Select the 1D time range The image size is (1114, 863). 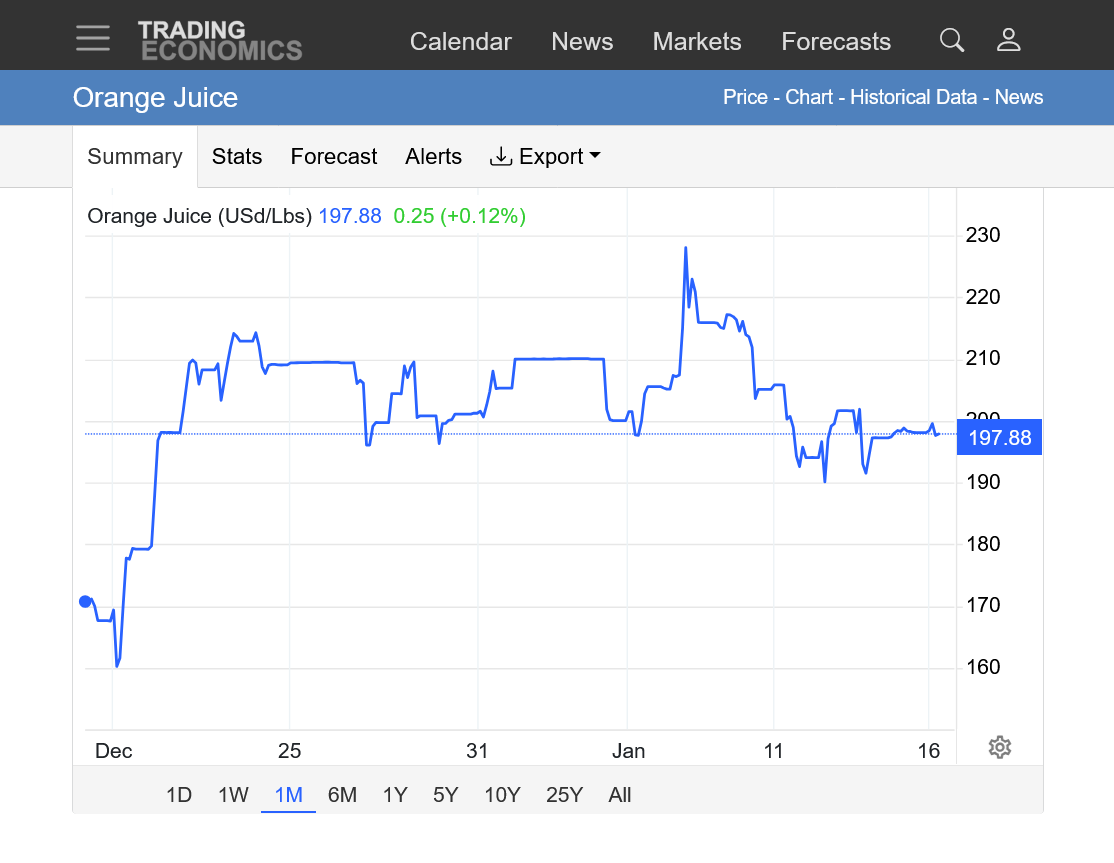coord(179,795)
